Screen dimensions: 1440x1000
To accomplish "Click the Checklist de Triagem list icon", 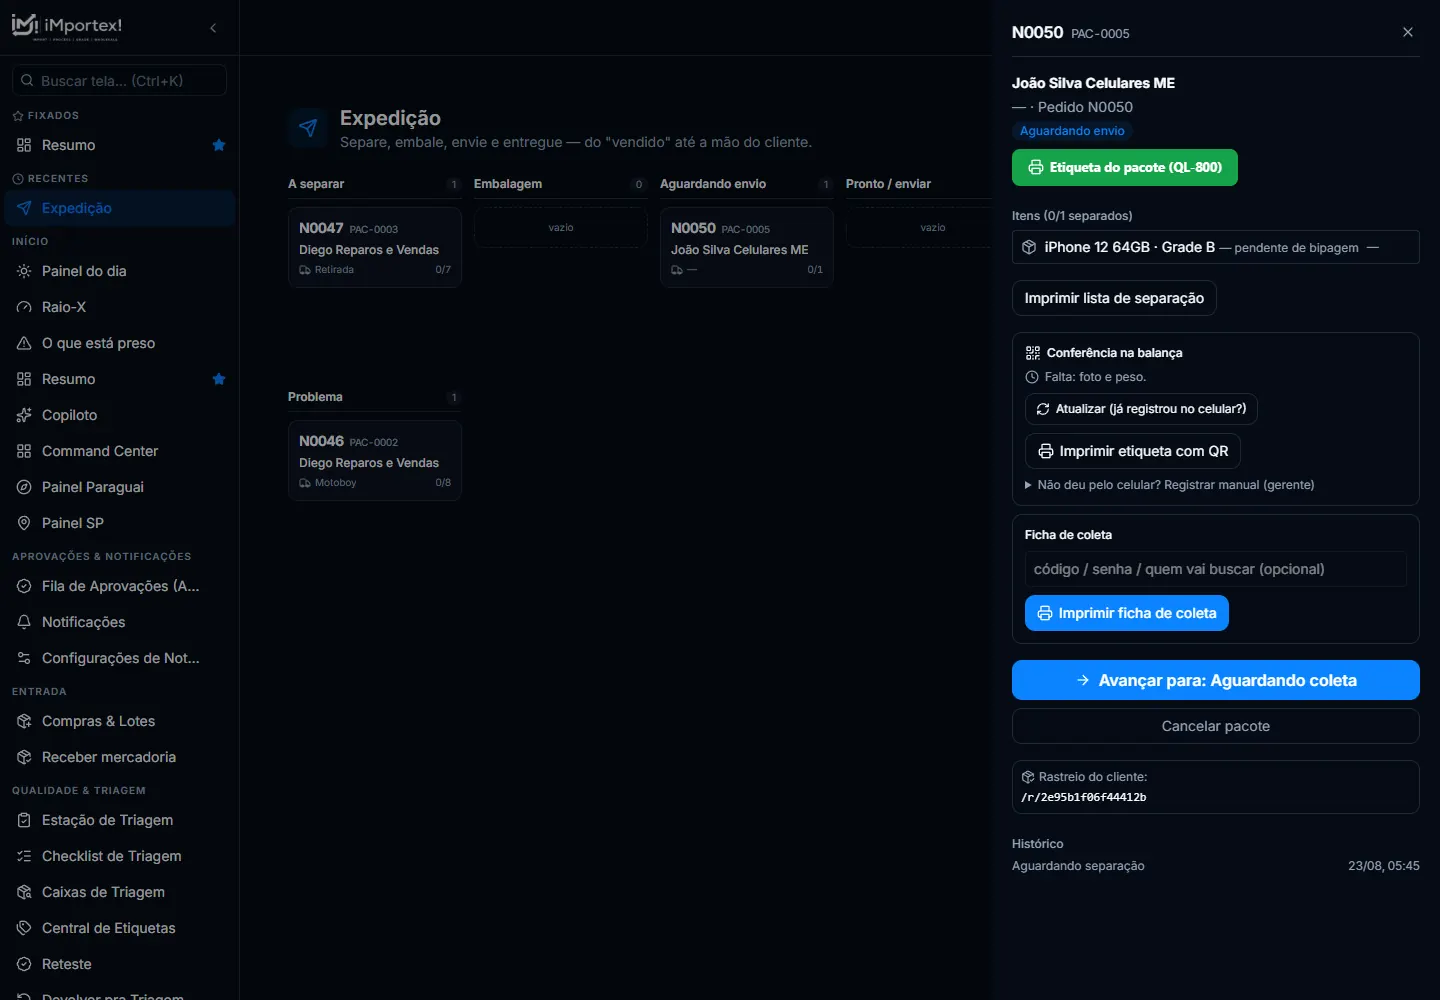I will [x=24, y=856].
